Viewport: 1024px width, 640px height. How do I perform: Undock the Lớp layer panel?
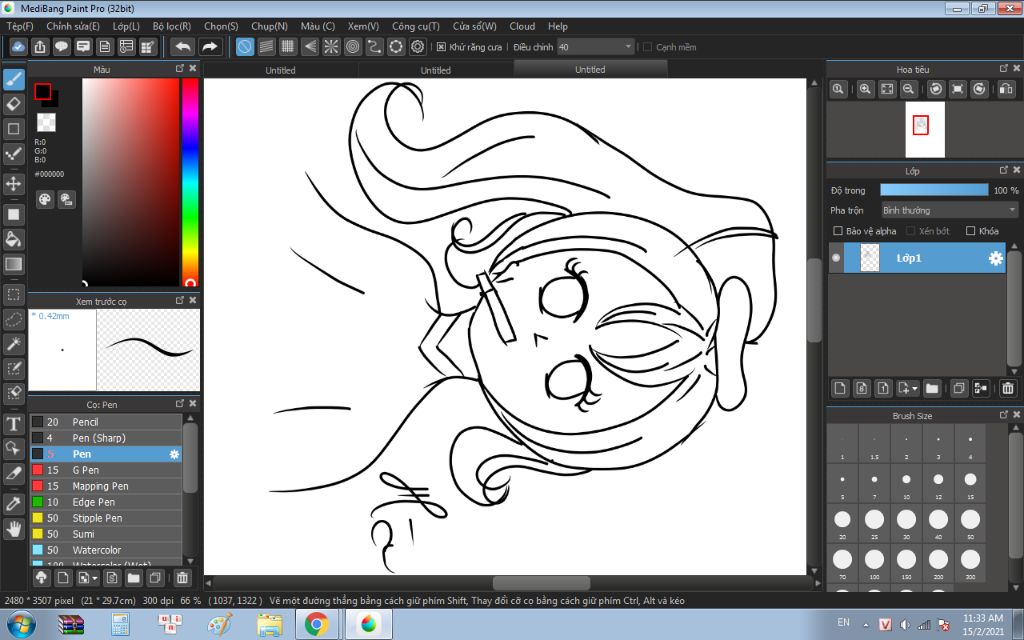tap(1004, 170)
